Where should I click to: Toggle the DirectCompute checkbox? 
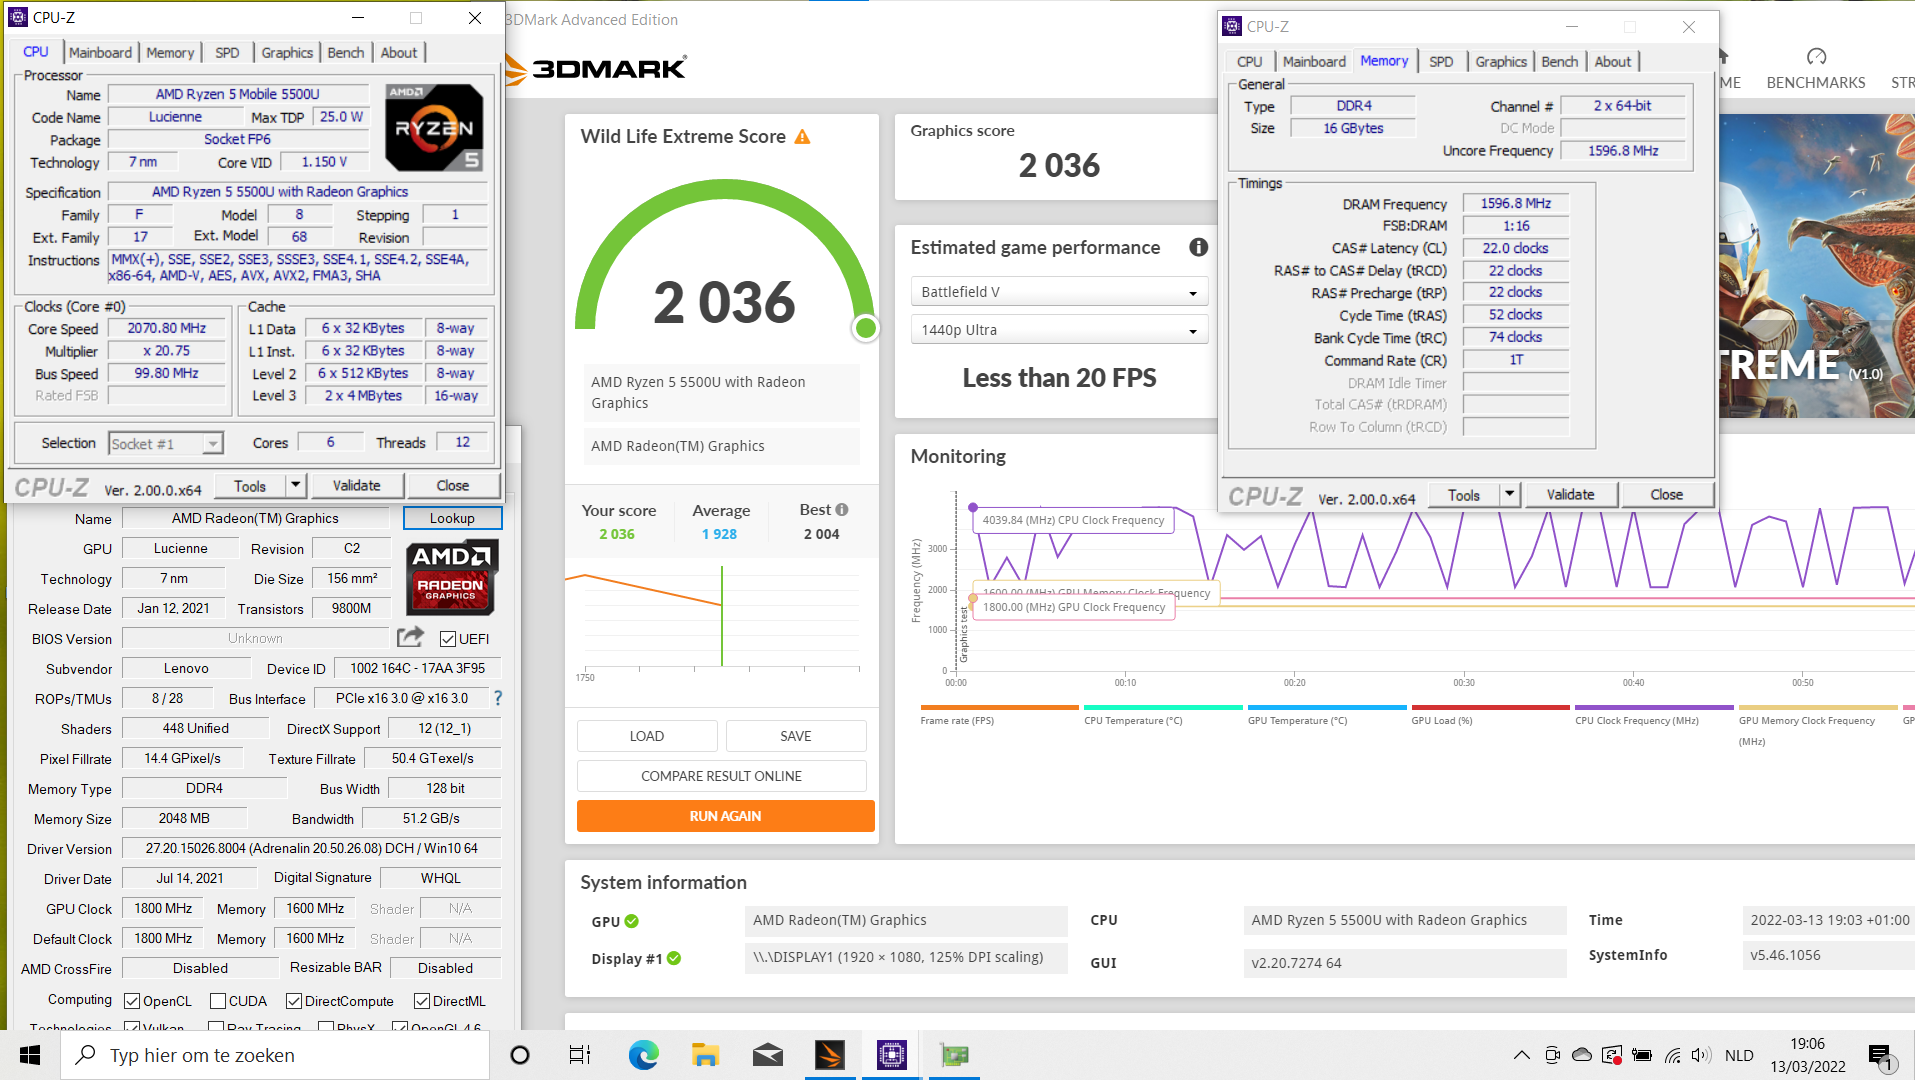coord(294,1001)
